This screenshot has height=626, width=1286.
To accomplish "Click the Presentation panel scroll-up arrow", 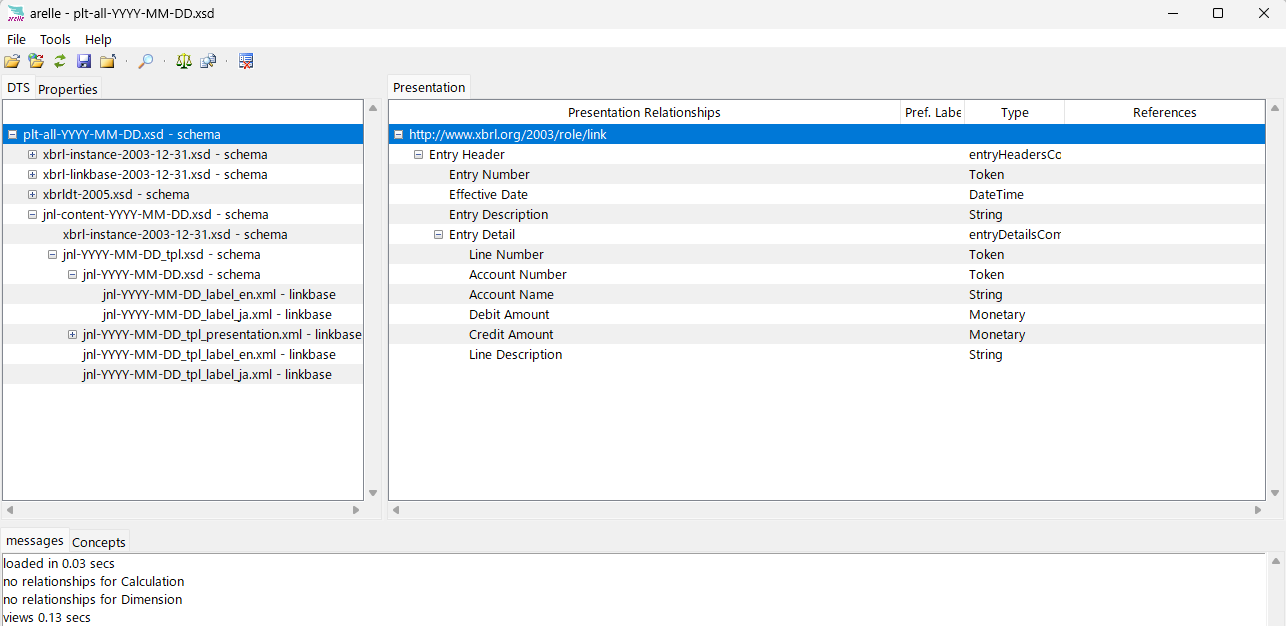I will click(x=1275, y=108).
